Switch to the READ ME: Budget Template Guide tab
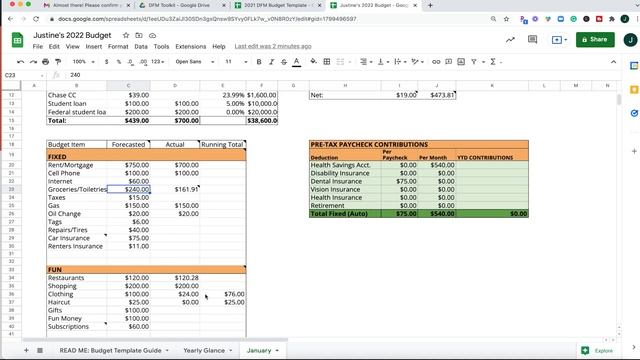Viewport: 640px width, 360px height. click(110, 351)
